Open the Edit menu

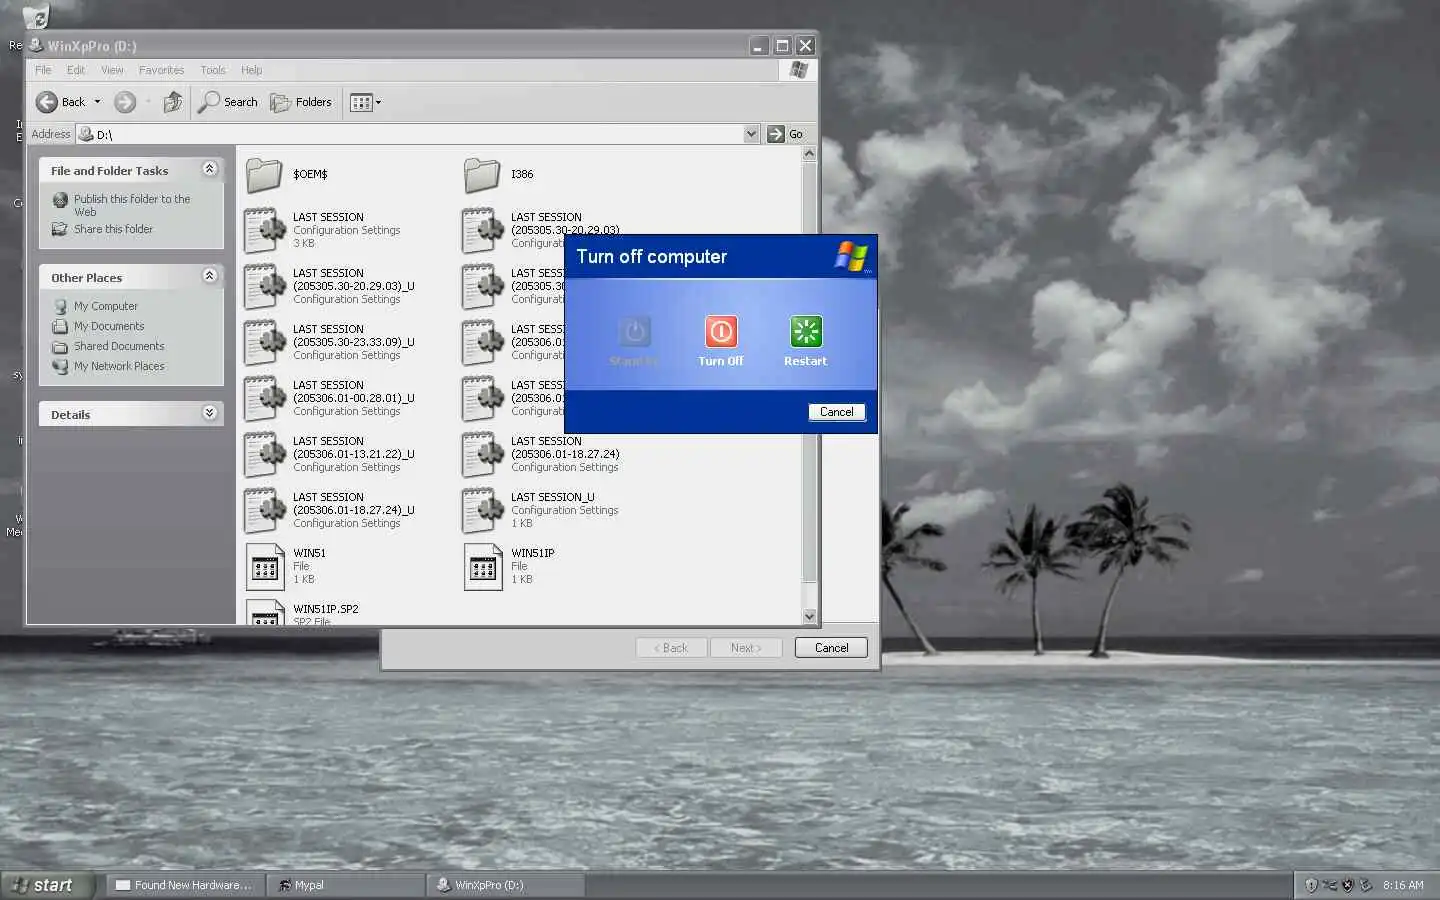pos(76,70)
